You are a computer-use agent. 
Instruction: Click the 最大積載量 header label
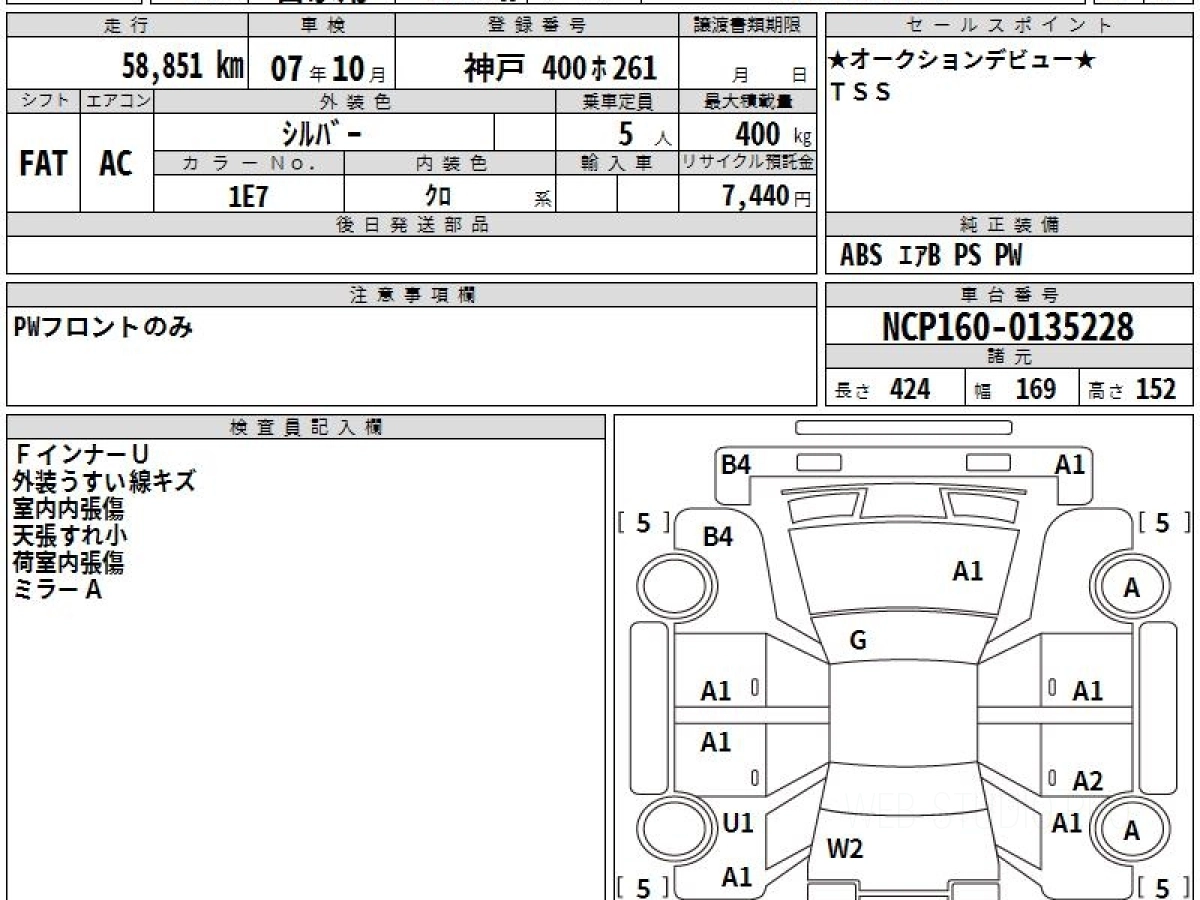coord(748,100)
